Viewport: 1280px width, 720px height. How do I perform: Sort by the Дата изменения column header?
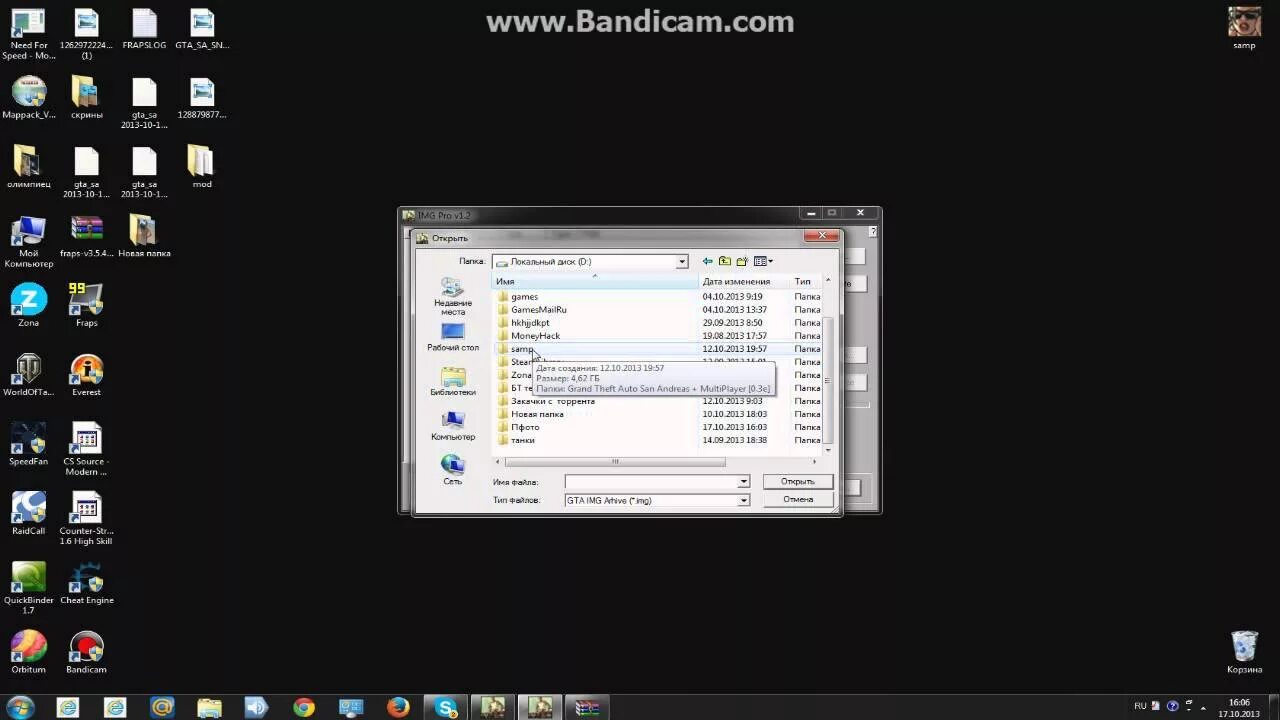(x=744, y=282)
